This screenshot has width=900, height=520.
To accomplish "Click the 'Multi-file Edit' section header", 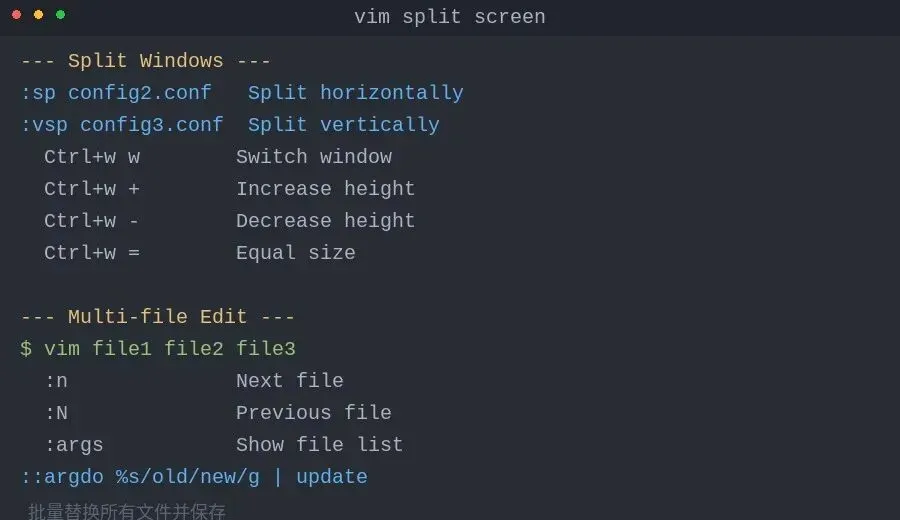I will point(157,317).
